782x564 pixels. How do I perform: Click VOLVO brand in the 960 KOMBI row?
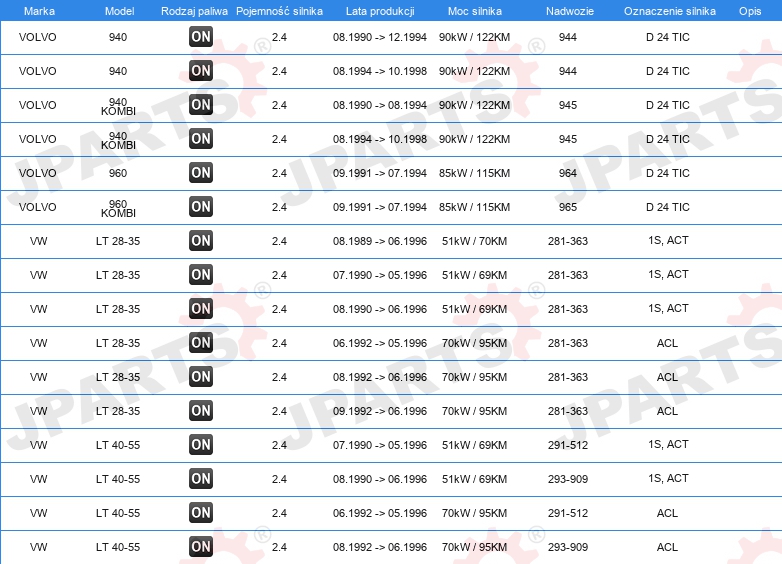(37, 207)
